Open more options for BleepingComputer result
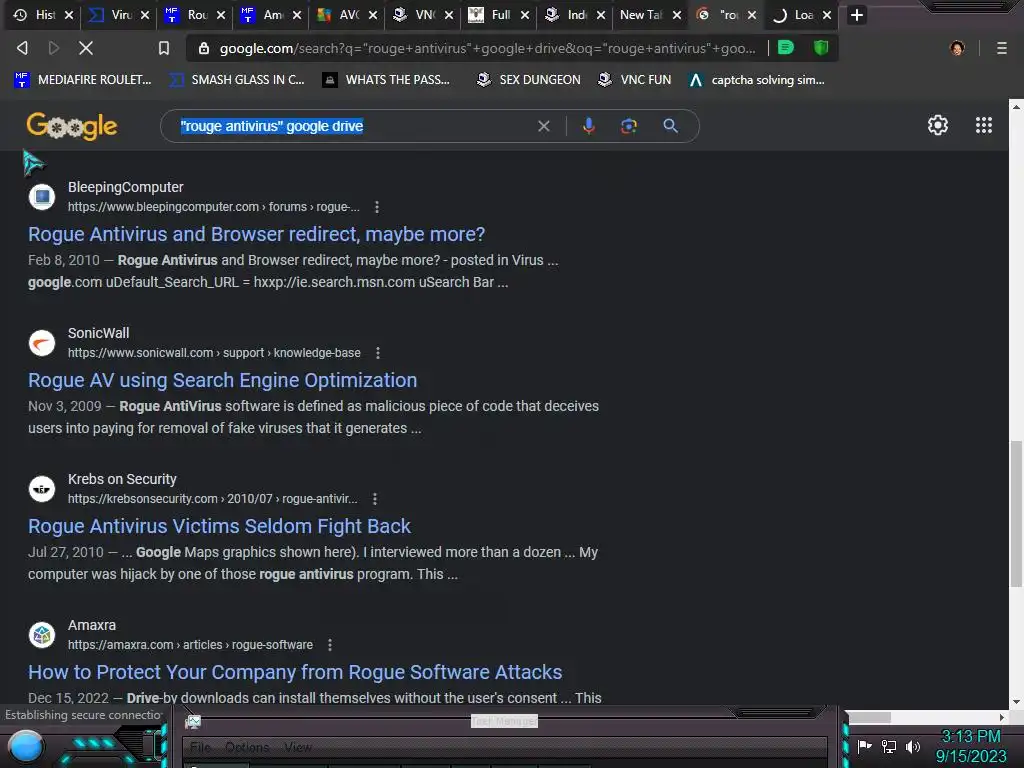Viewport: 1024px width, 768px height. click(x=377, y=207)
